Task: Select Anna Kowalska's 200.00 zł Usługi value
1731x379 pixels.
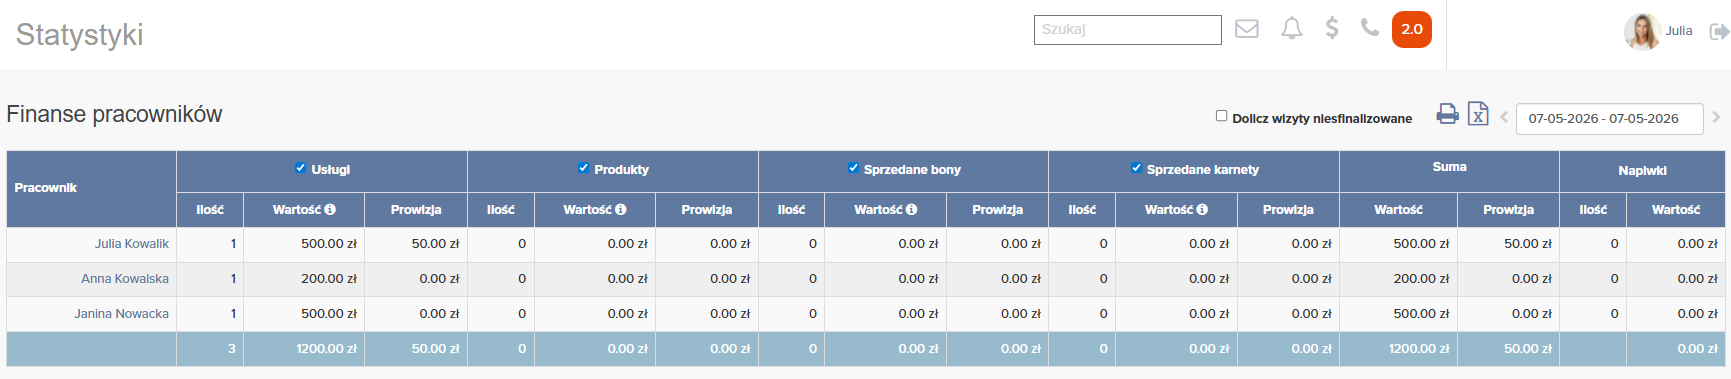Action: point(329,279)
